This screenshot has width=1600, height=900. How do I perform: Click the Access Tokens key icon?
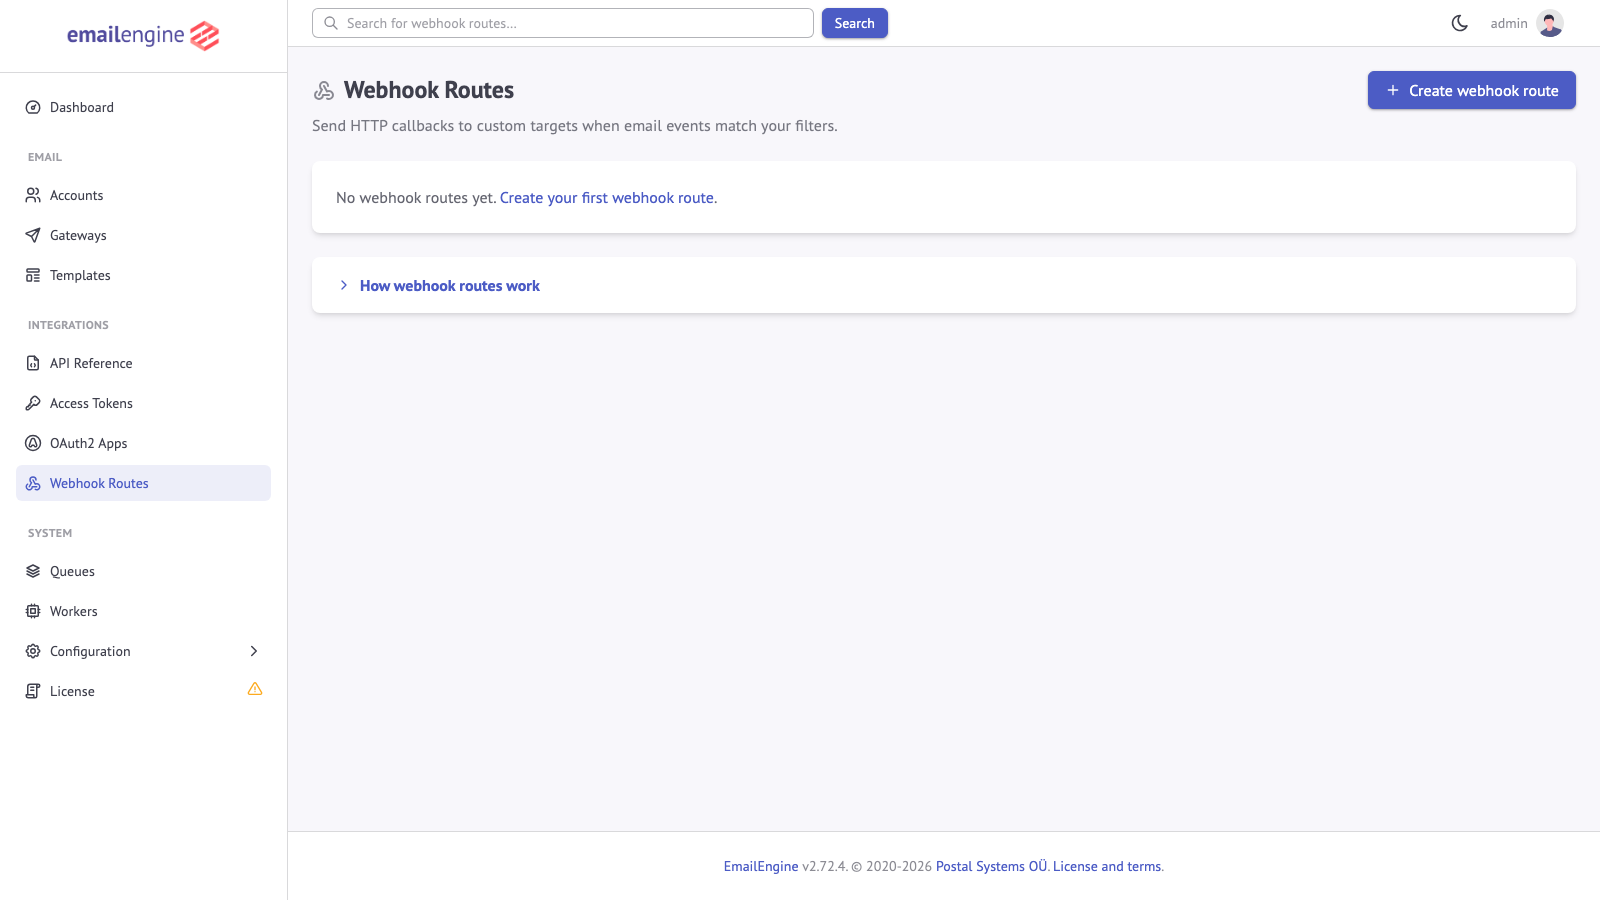[x=33, y=403]
